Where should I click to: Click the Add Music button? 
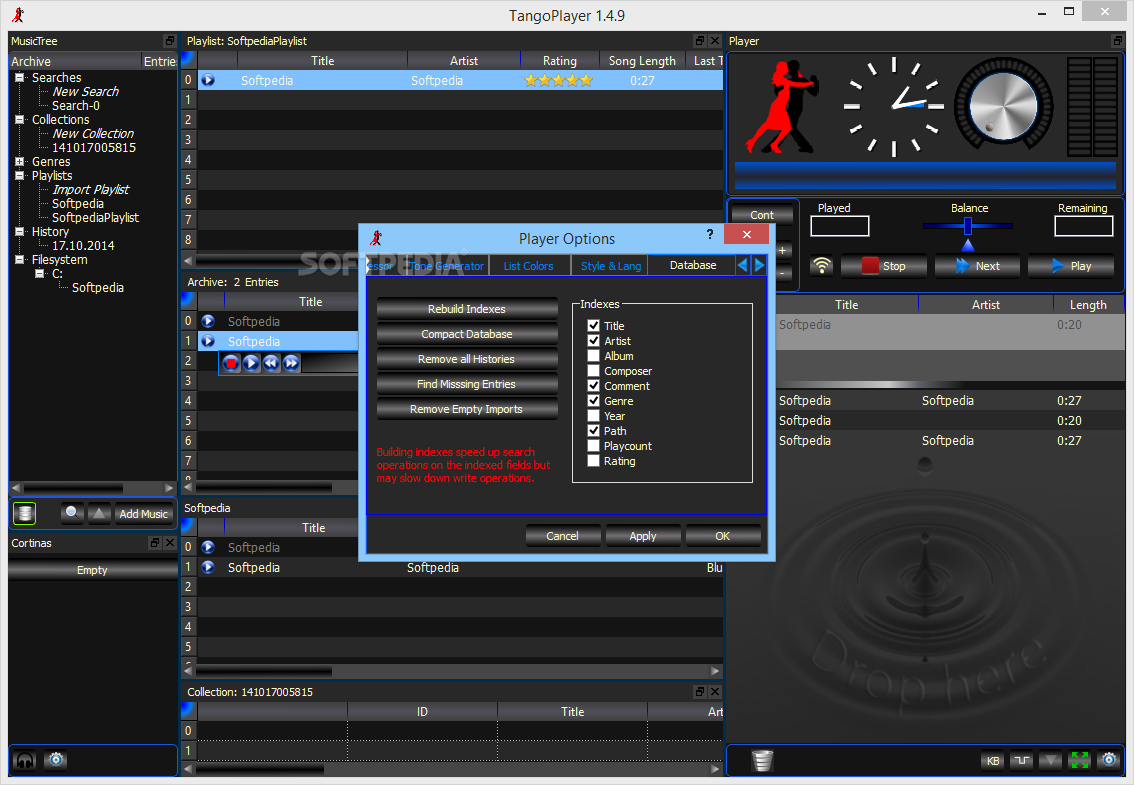(143, 514)
